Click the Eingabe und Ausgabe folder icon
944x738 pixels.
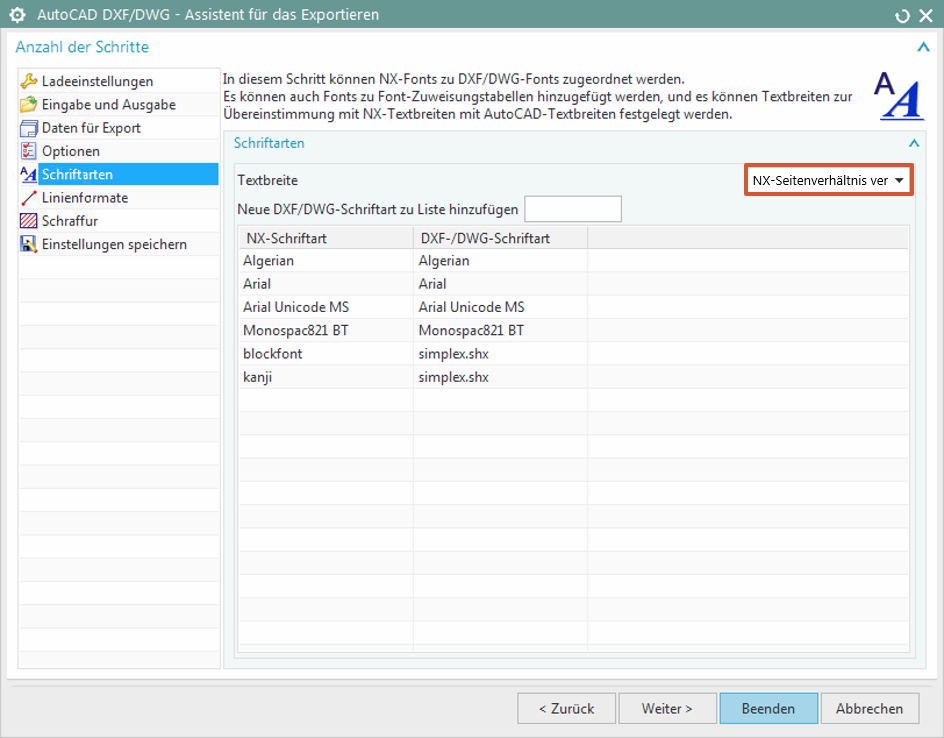tap(28, 104)
